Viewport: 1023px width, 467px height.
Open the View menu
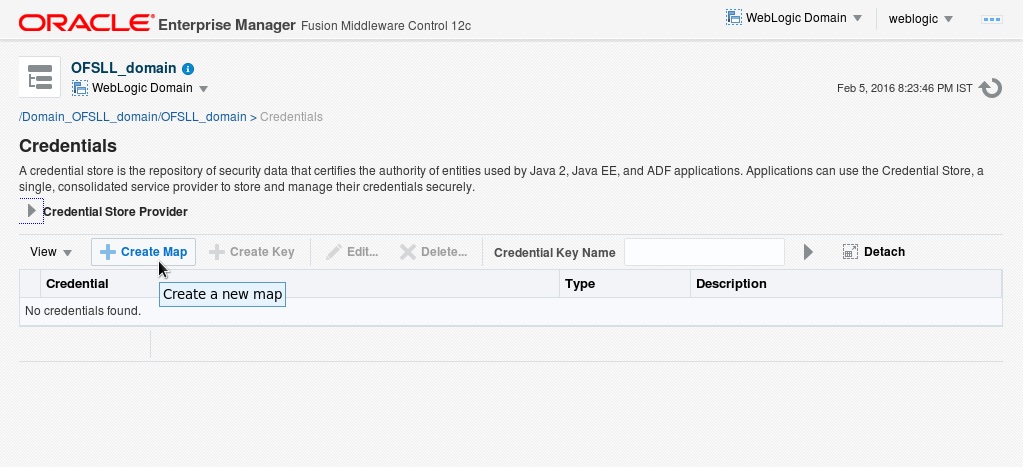51,252
